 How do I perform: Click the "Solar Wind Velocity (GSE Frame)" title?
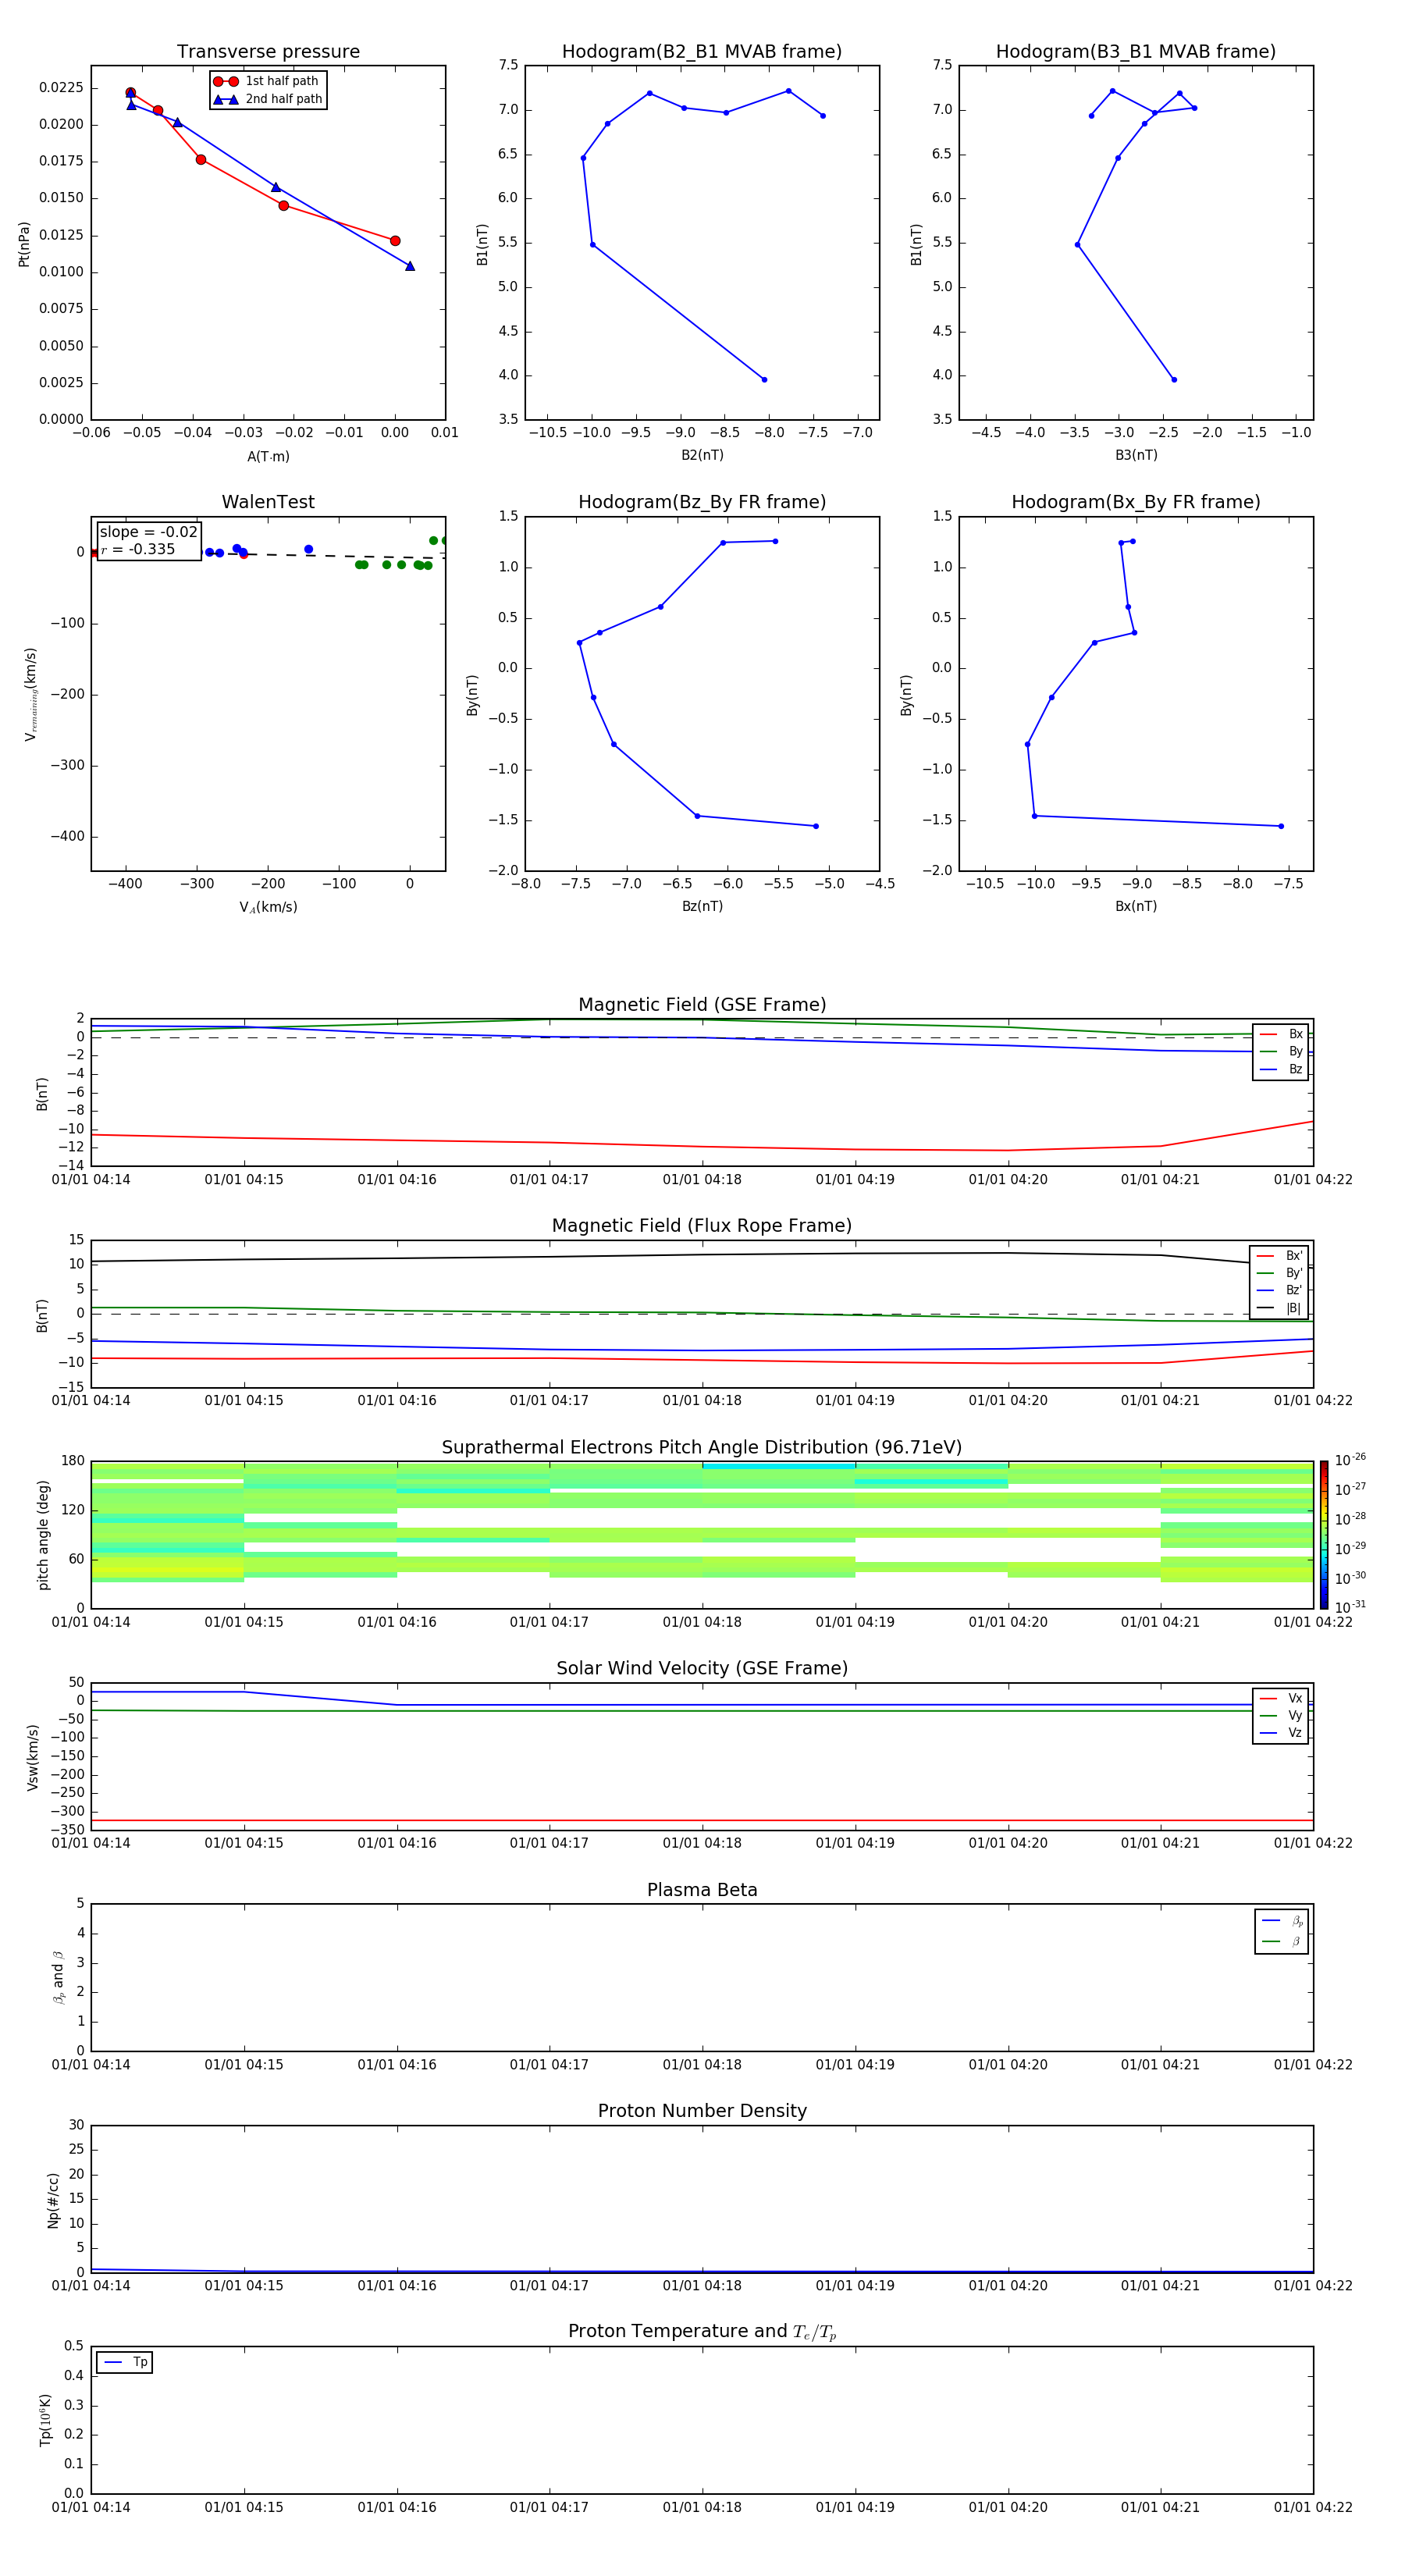702,1668
